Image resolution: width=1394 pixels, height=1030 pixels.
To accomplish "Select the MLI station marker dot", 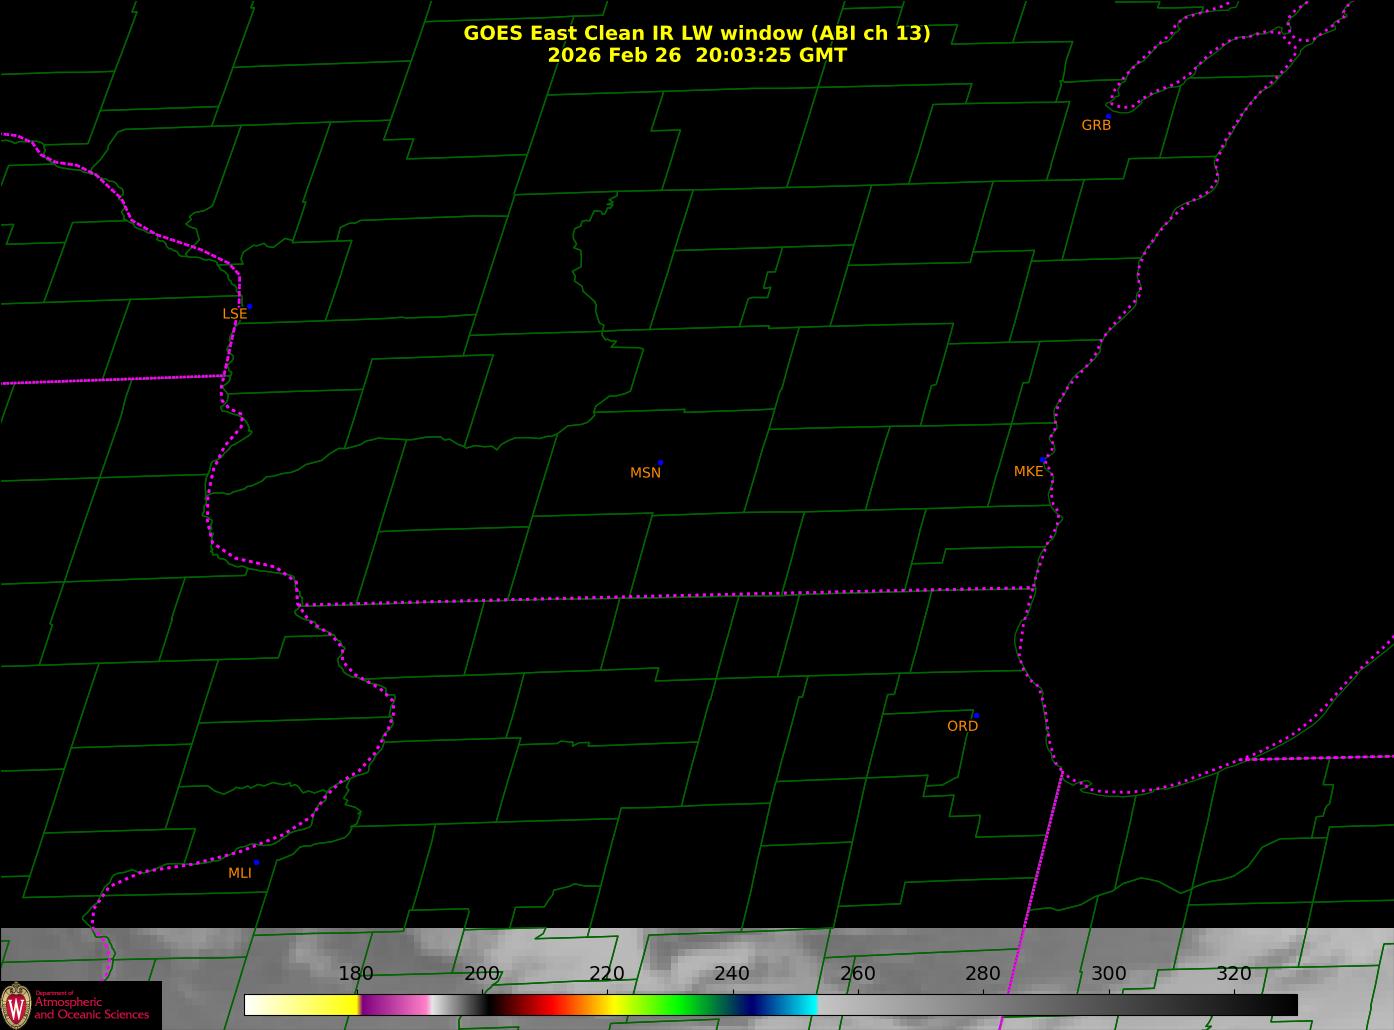I will click(256, 862).
